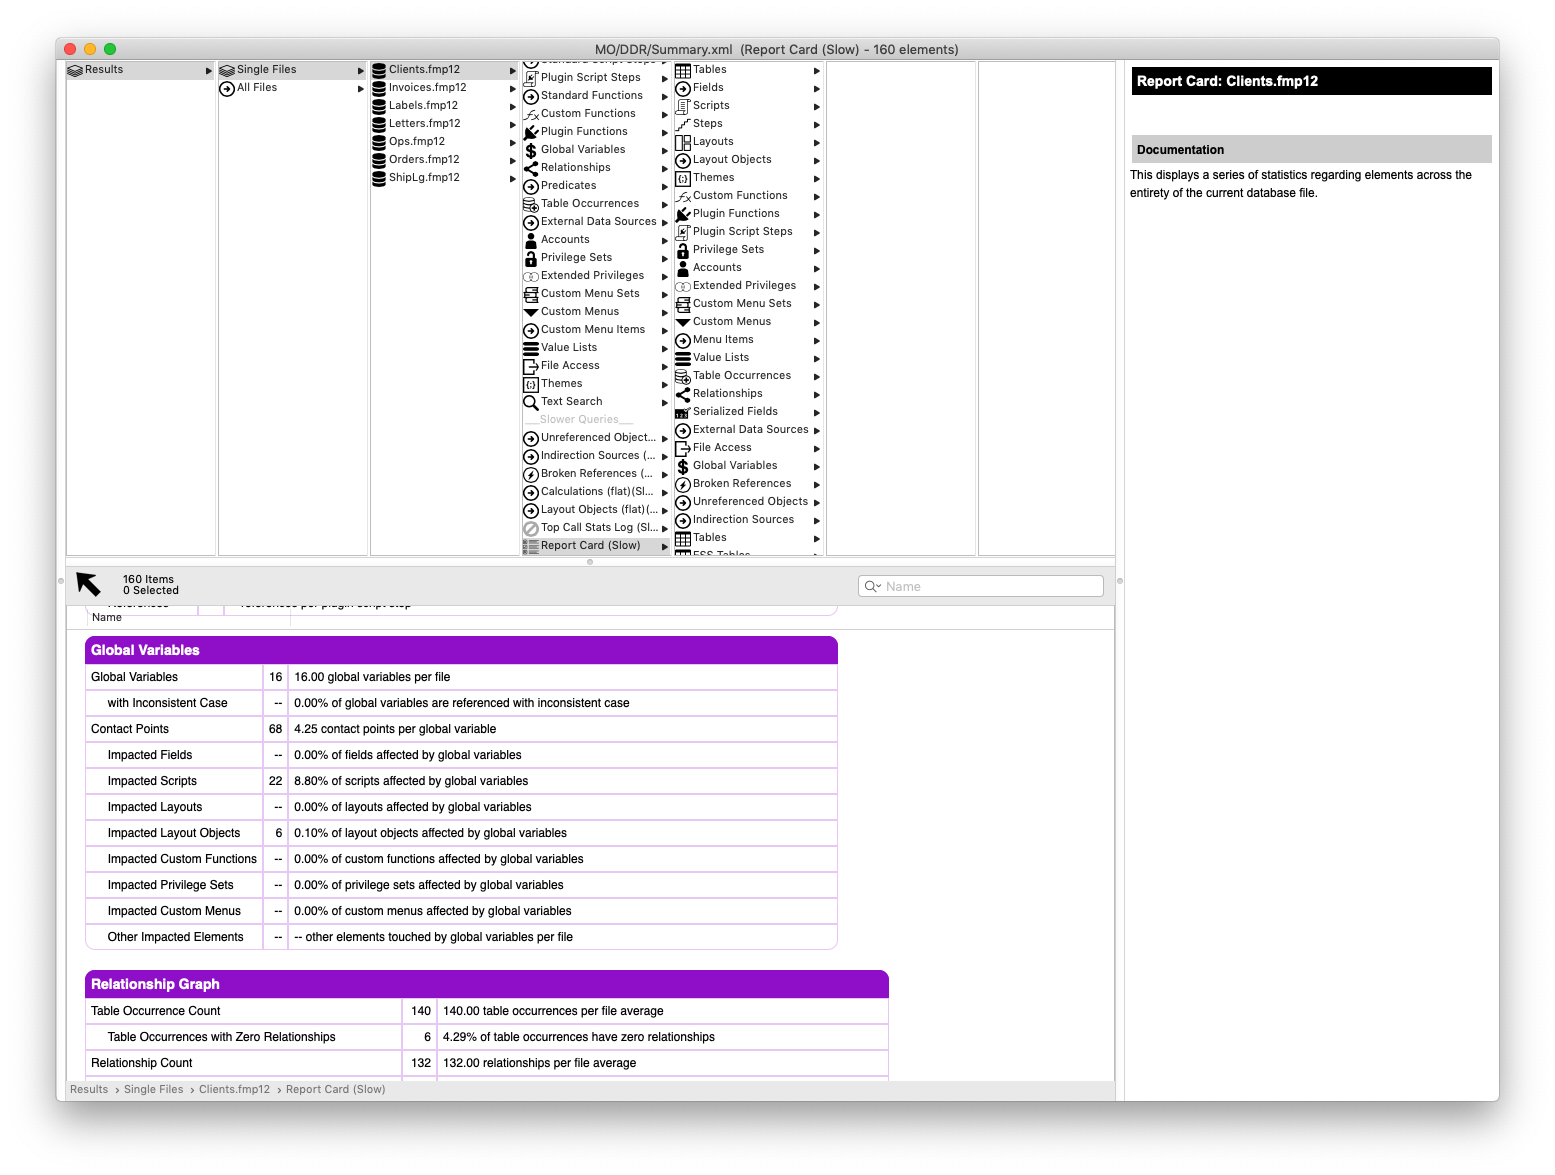The width and height of the screenshot is (1555, 1175).
Task: Click the Layouts panel icon in report column
Action: 683,142
